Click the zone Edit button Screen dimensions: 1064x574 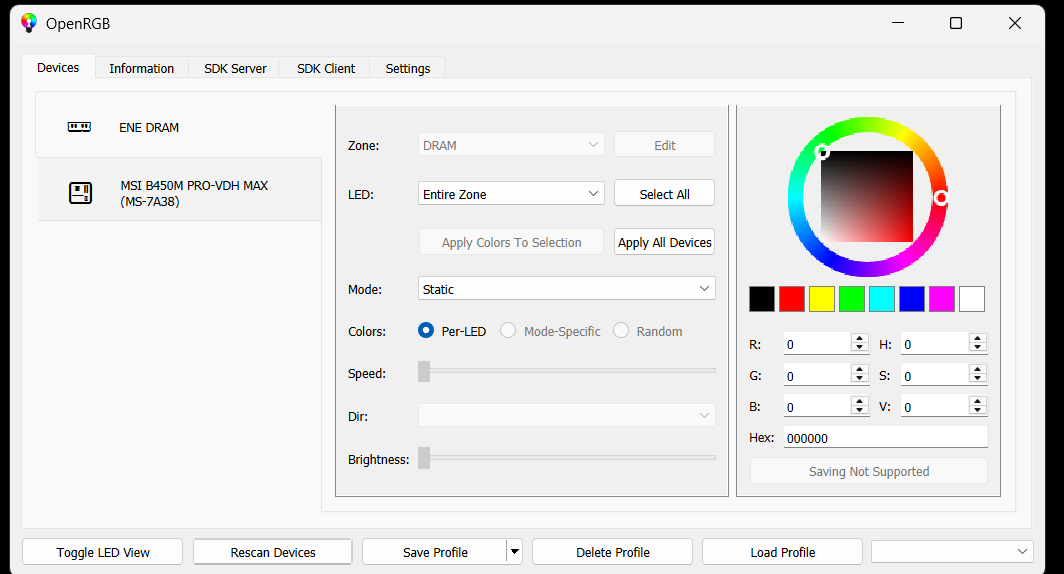[664, 145]
